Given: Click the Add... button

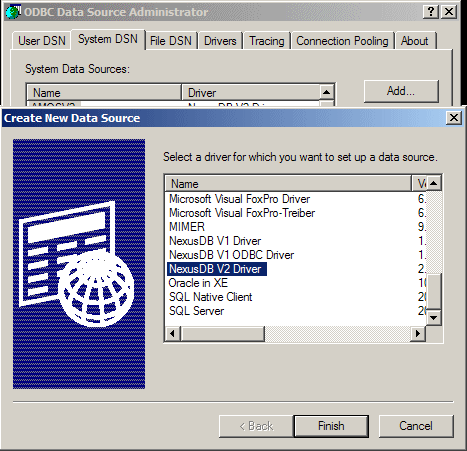Looking at the screenshot, I should pos(401,91).
